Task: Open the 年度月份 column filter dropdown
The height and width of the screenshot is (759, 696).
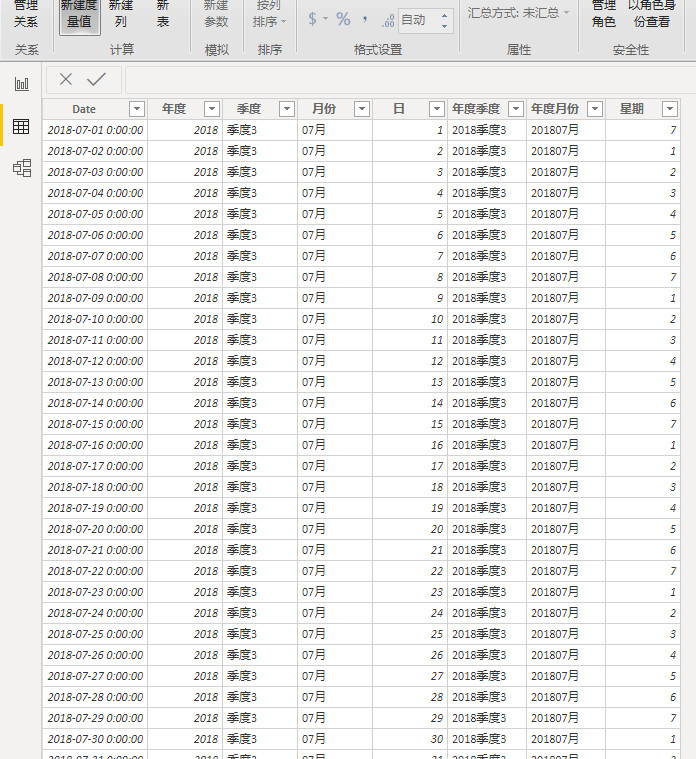Action: 595,109
